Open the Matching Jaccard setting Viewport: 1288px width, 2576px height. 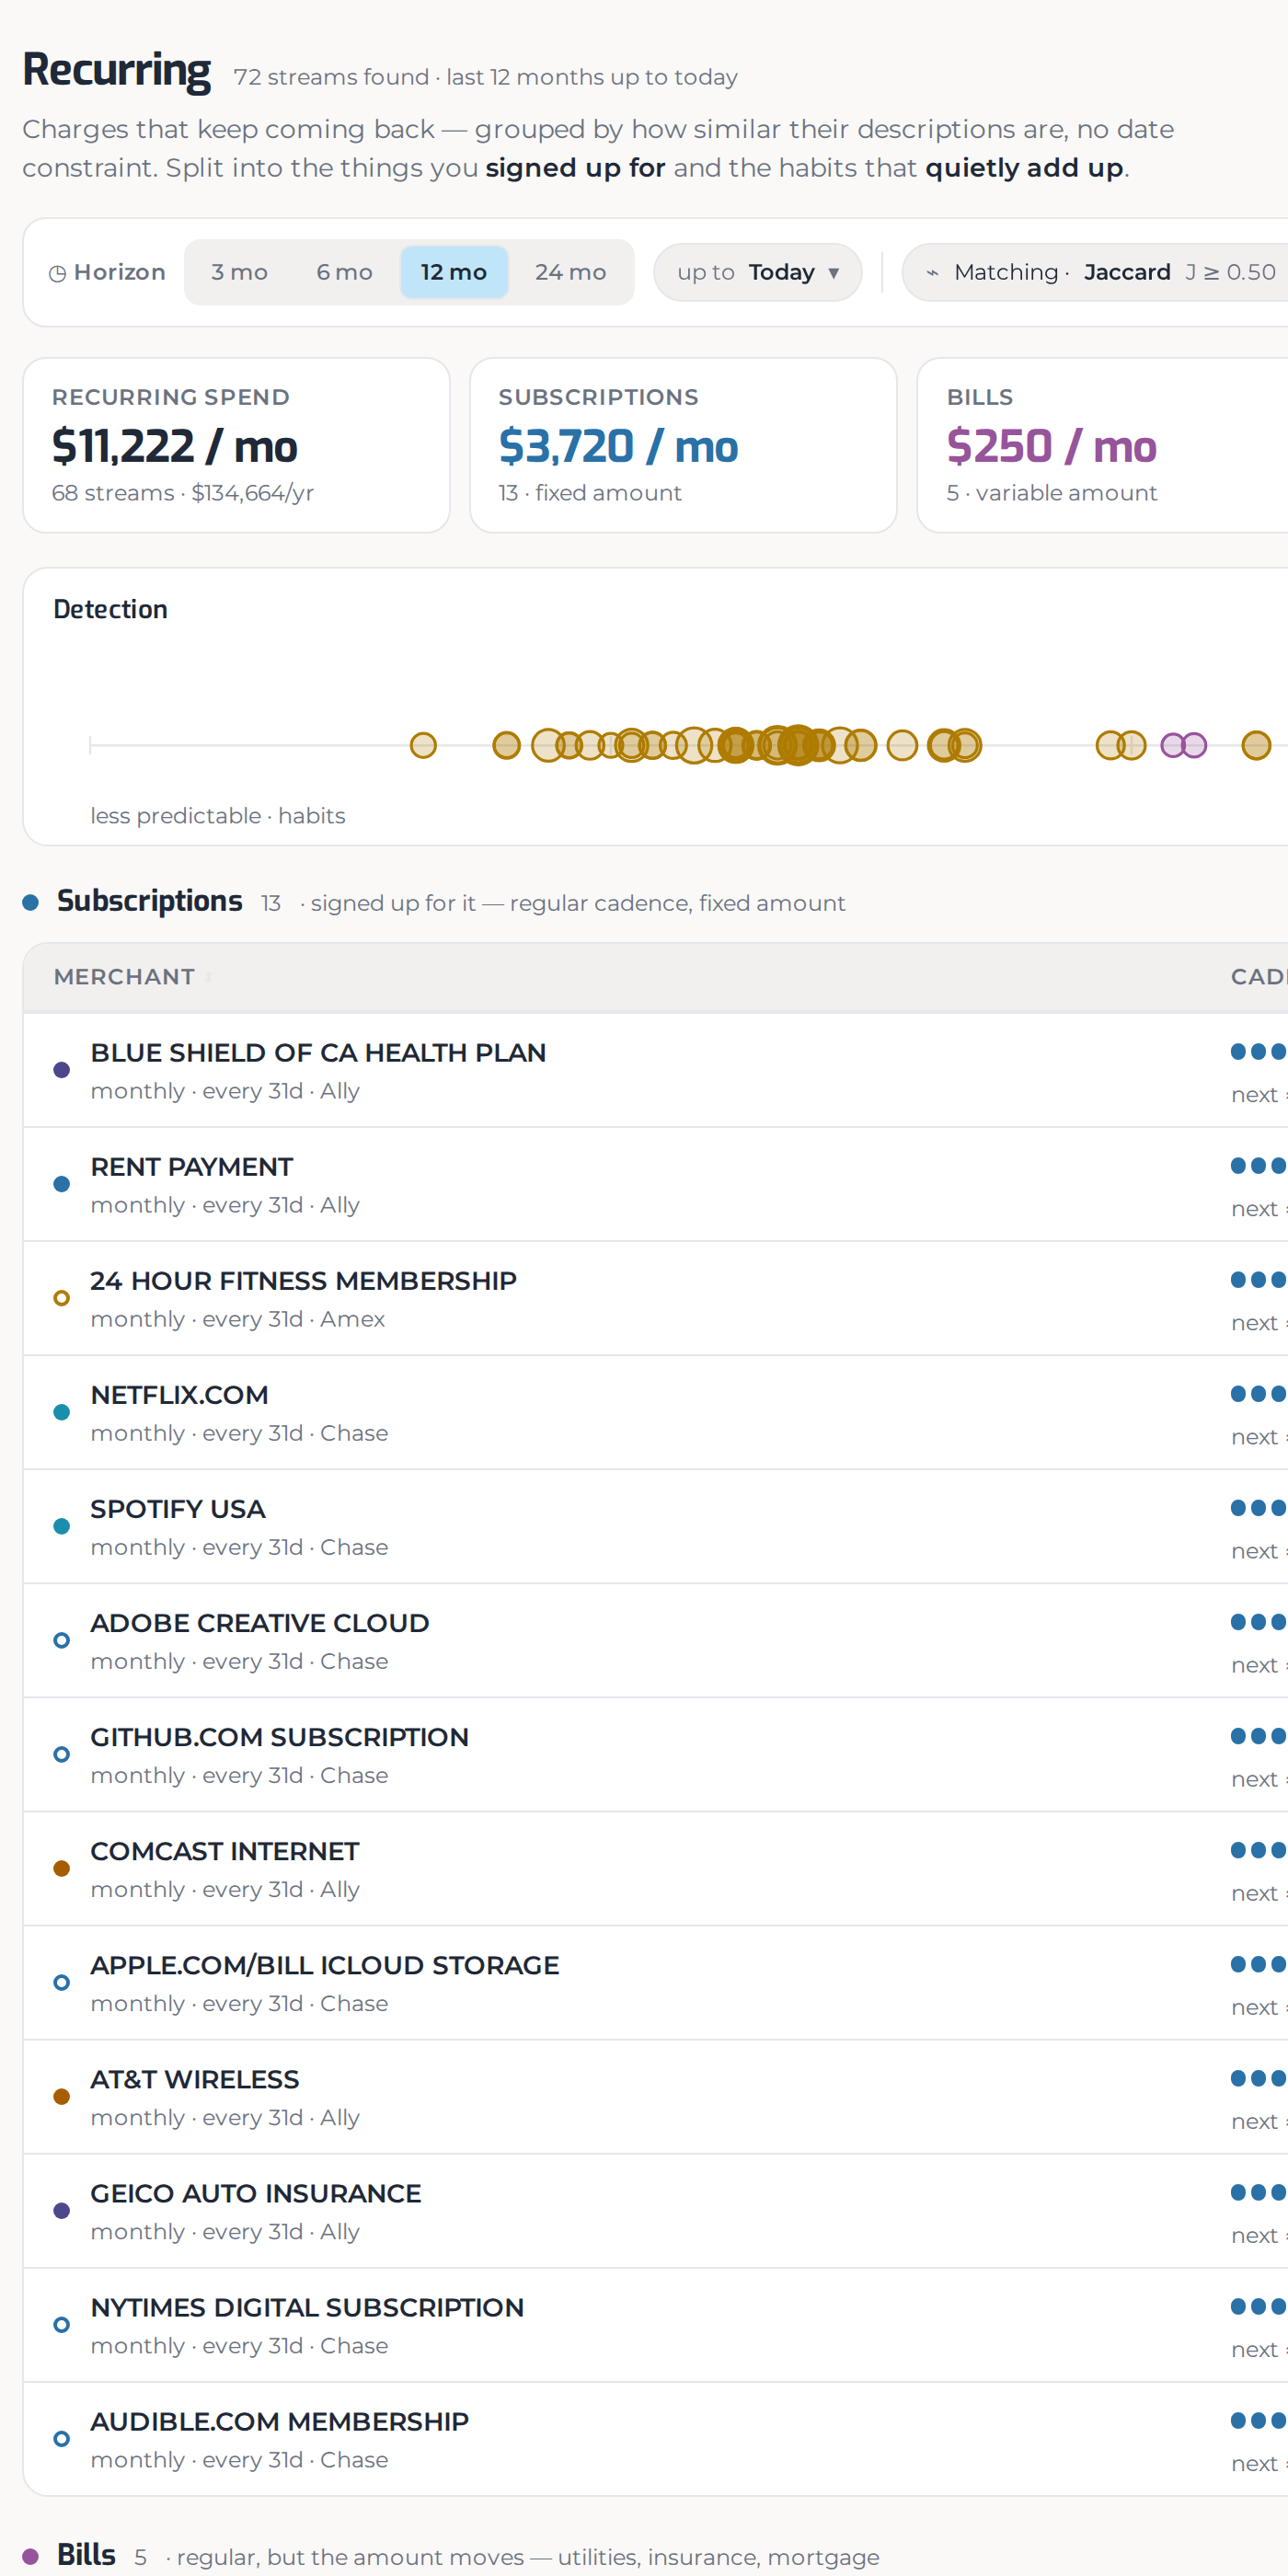(1095, 272)
